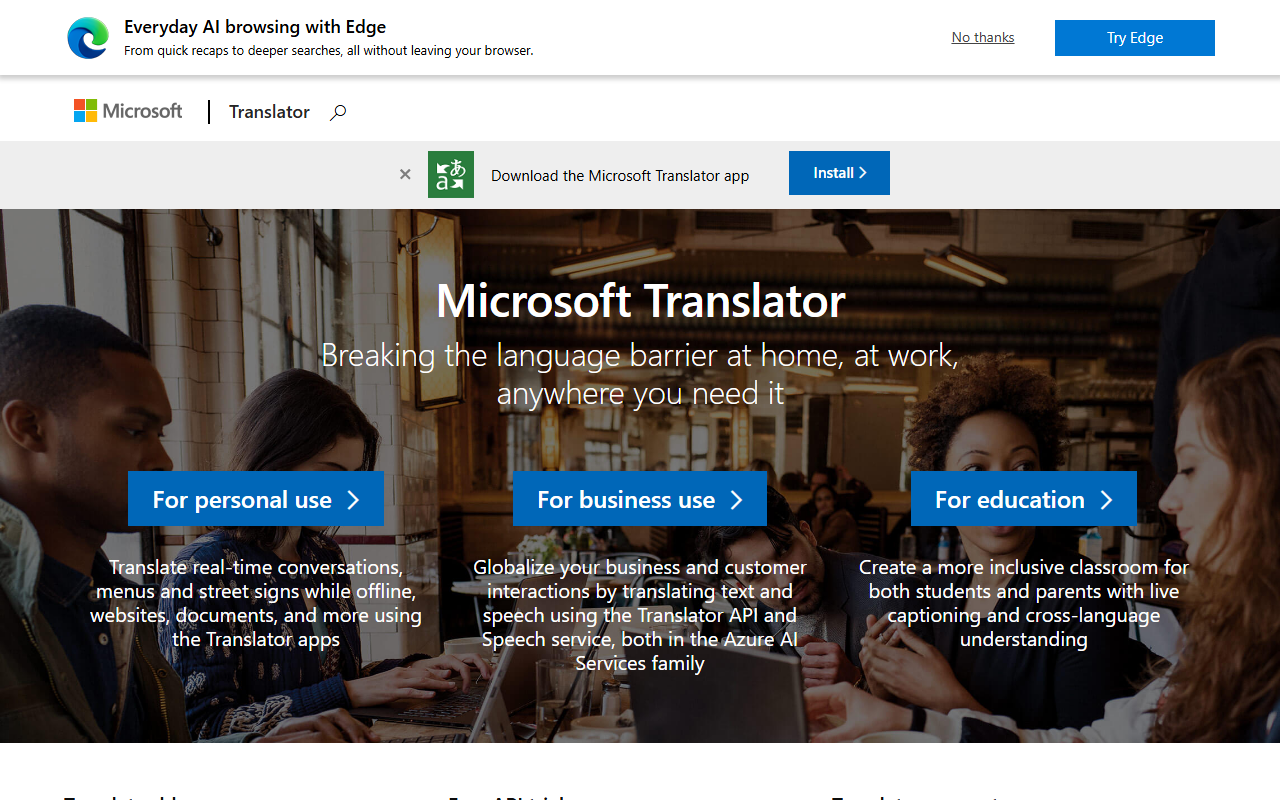The width and height of the screenshot is (1280, 800).
Task: Open the For personal use button
Action: tap(256, 499)
